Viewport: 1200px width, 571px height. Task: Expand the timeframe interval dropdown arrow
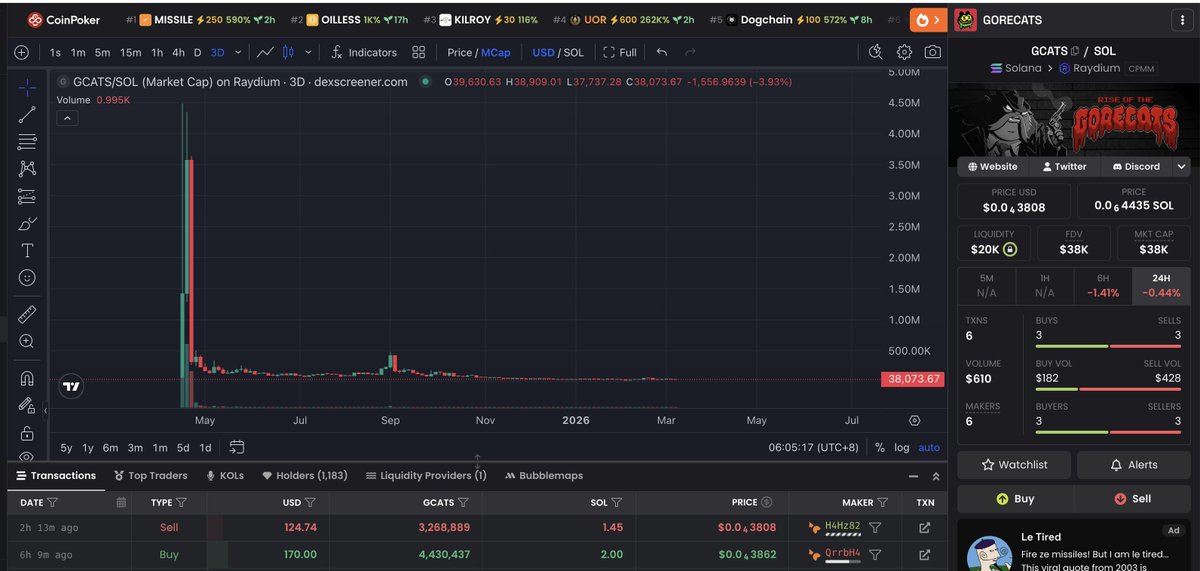pos(238,52)
